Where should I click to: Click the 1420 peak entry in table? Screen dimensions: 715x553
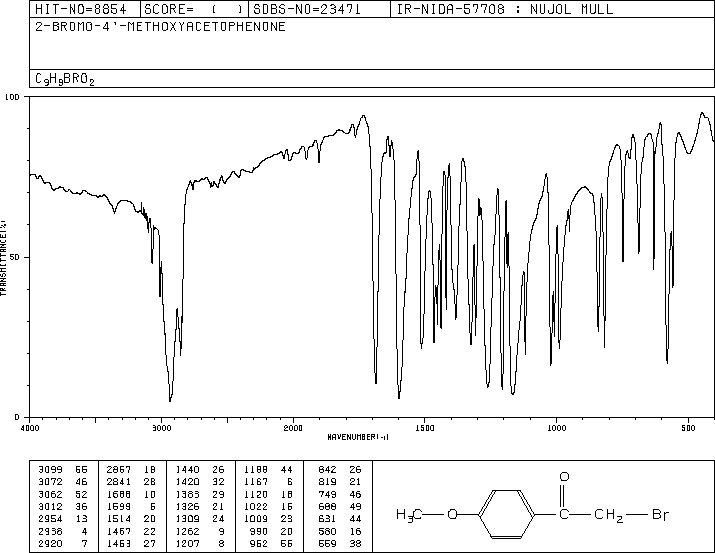[x=200, y=481]
